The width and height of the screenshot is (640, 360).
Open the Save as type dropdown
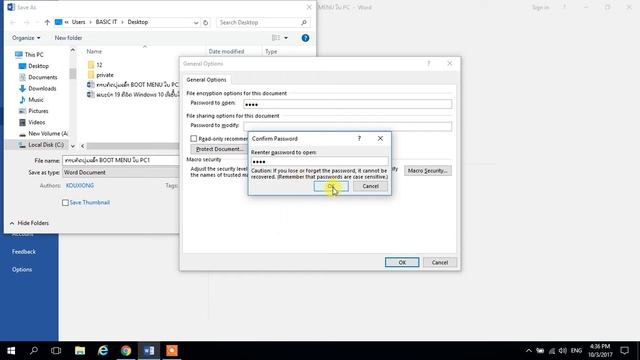121,173
